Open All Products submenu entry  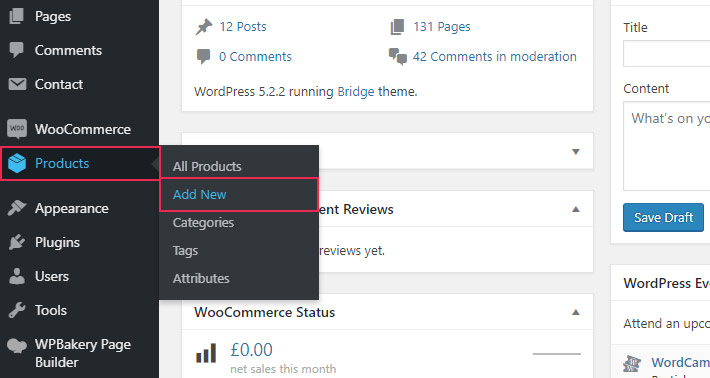point(207,167)
